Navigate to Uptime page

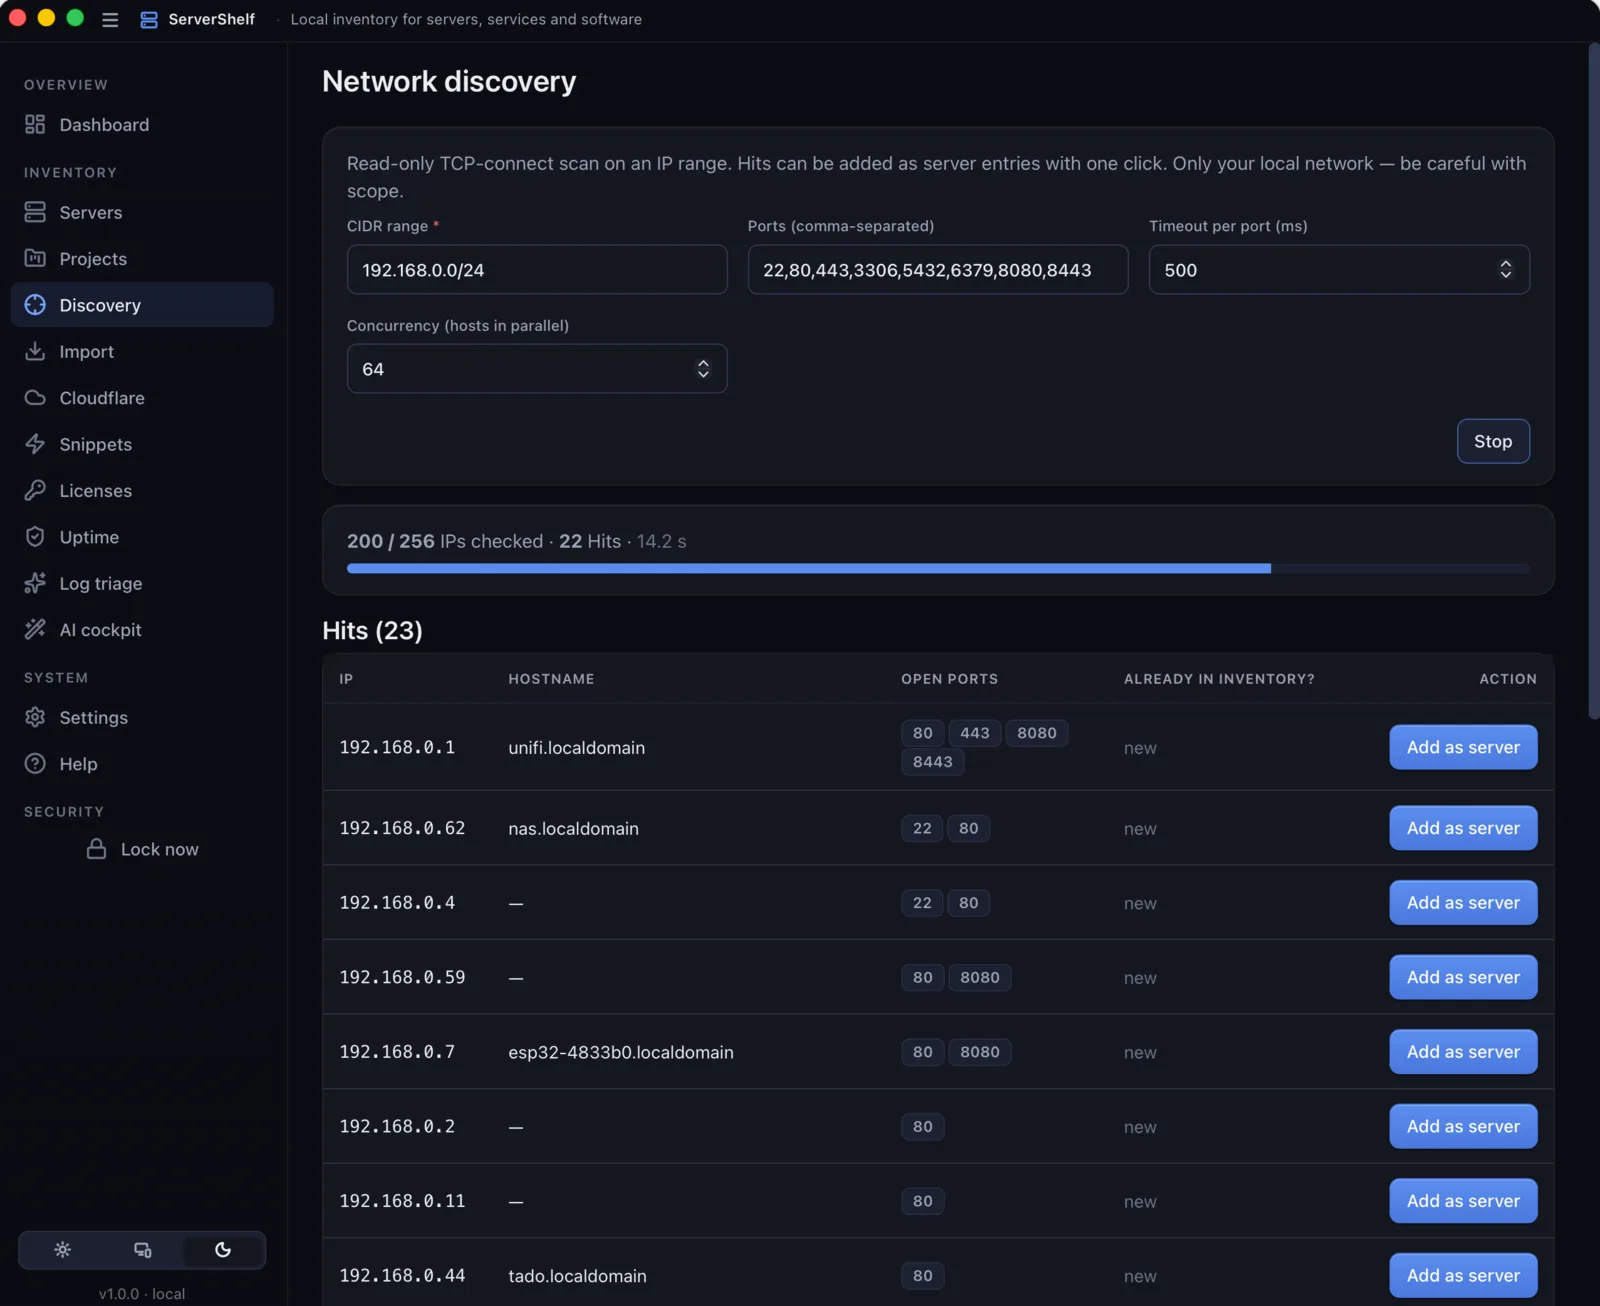pyautogui.click(x=142, y=537)
